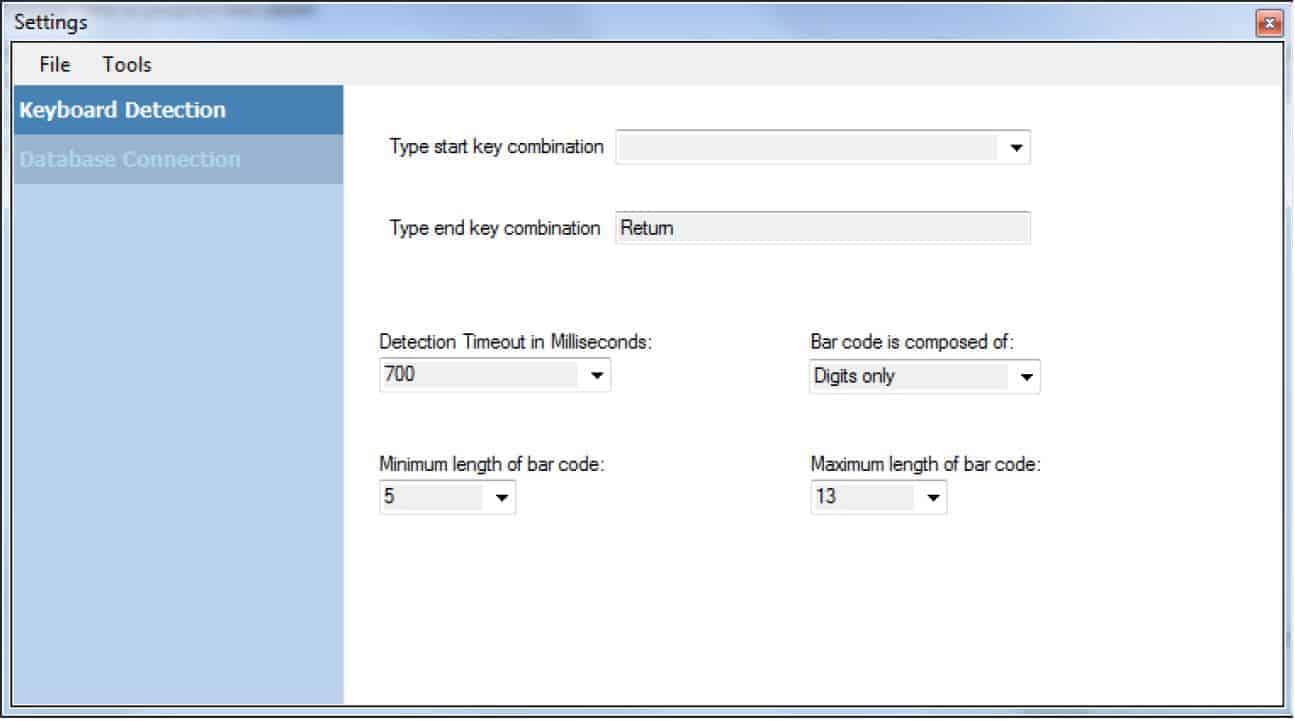Image resolution: width=1295 pixels, height=721 pixels.
Task: Click inside the start key combination box
Action: (x=807, y=148)
